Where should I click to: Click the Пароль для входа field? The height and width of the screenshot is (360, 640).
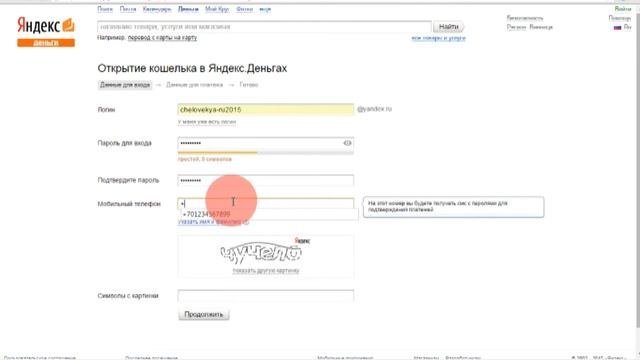(266, 143)
